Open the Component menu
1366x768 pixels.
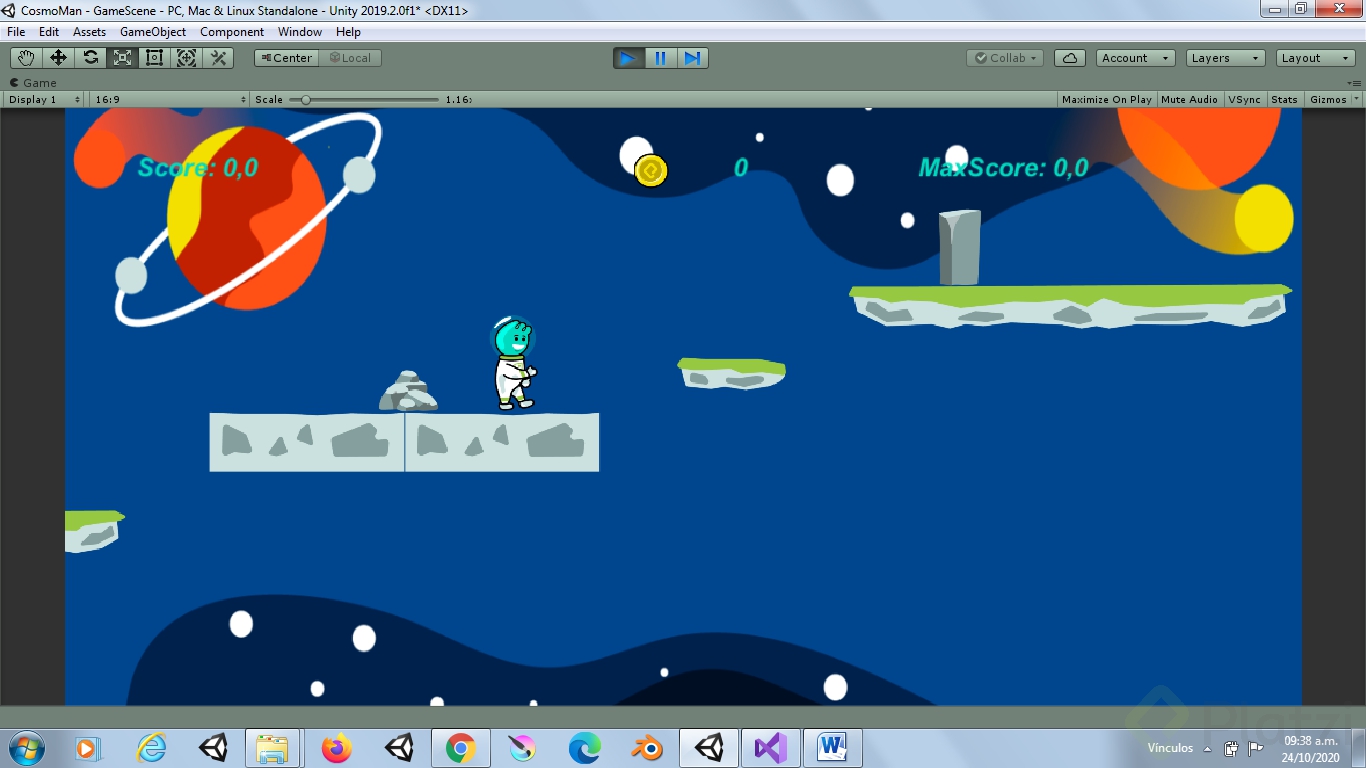232,32
